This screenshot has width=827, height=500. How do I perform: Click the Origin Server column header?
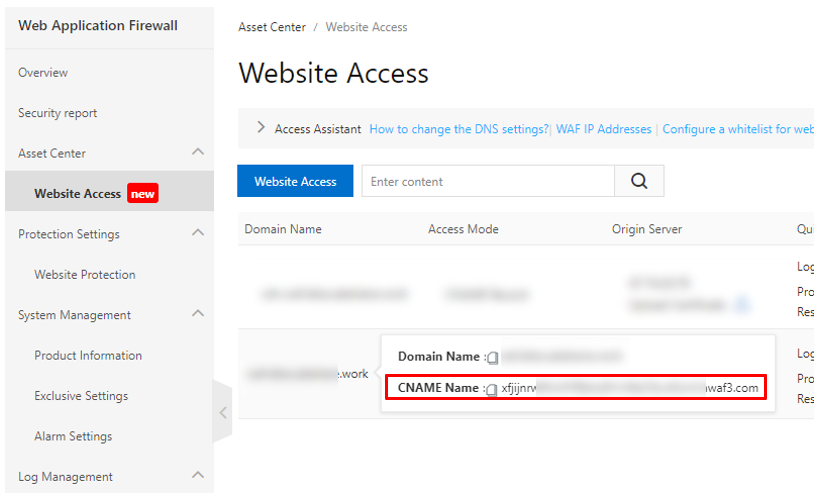click(647, 229)
